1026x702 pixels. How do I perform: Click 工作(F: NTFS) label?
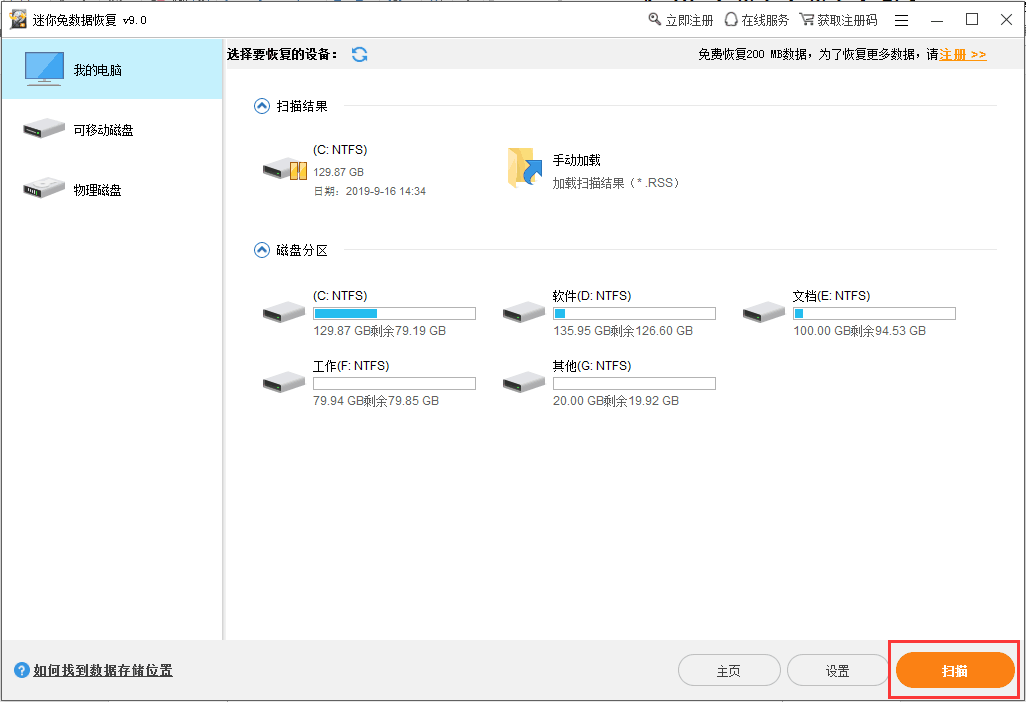351,366
